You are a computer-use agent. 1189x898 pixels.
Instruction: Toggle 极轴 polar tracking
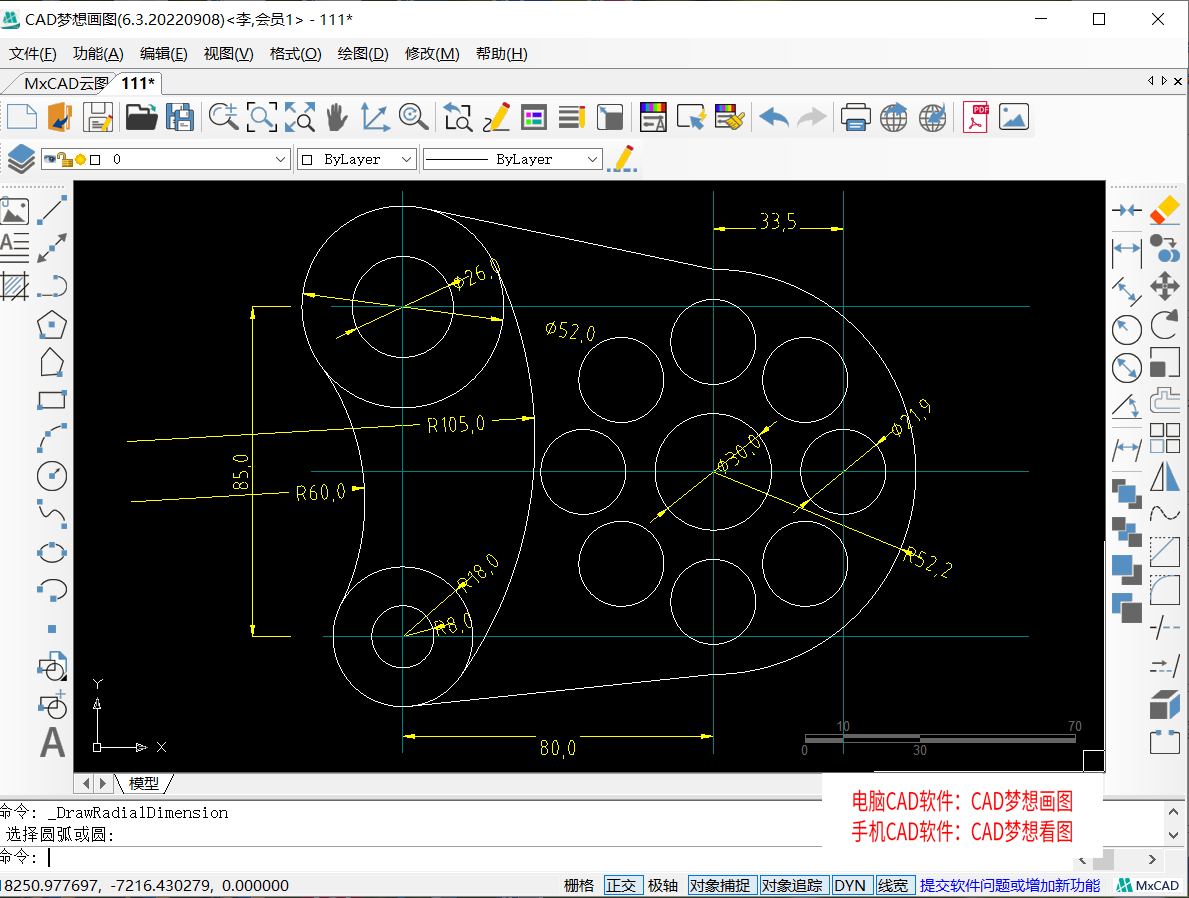(x=663, y=885)
